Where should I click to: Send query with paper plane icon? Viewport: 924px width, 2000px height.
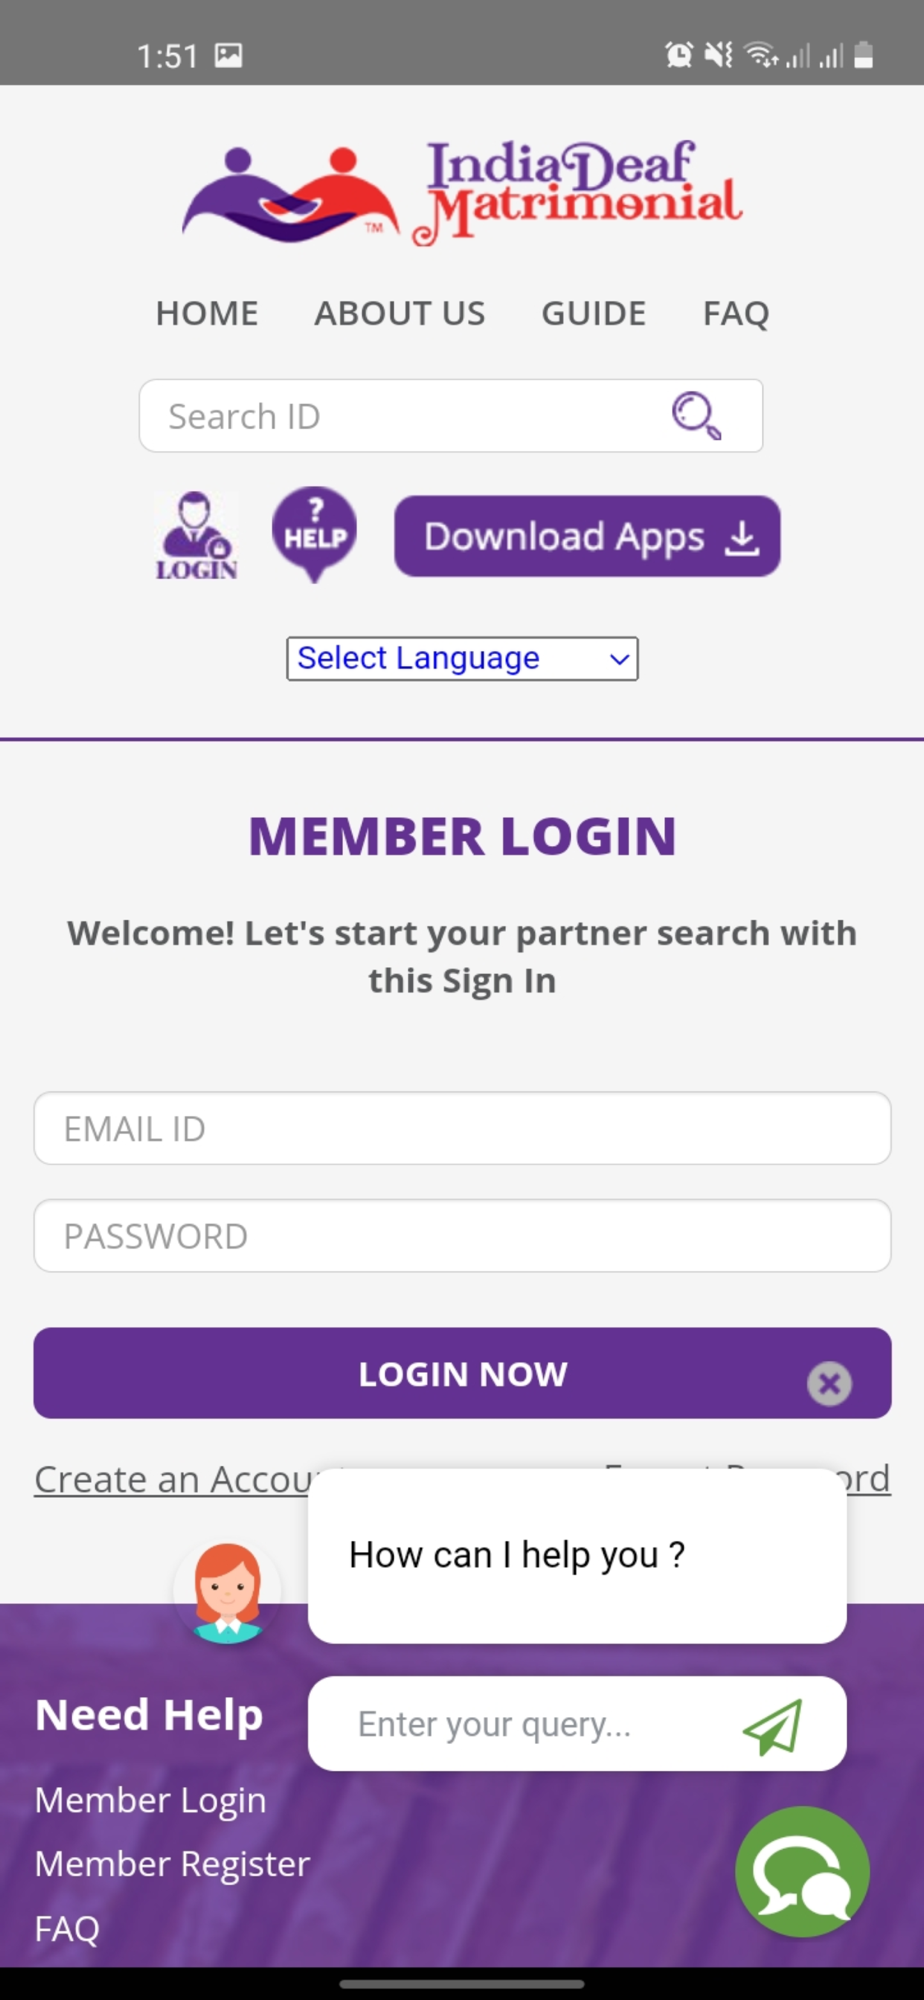tap(773, 1726)
